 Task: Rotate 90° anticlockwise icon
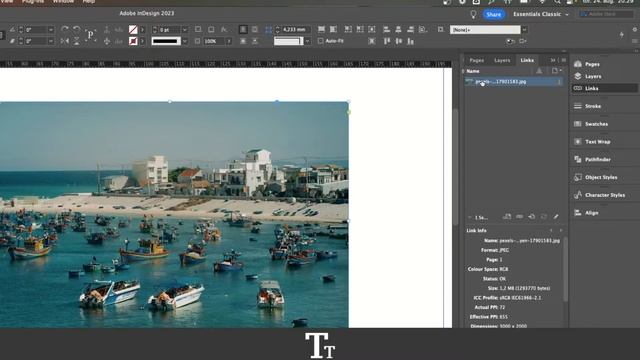coord(76,29)
